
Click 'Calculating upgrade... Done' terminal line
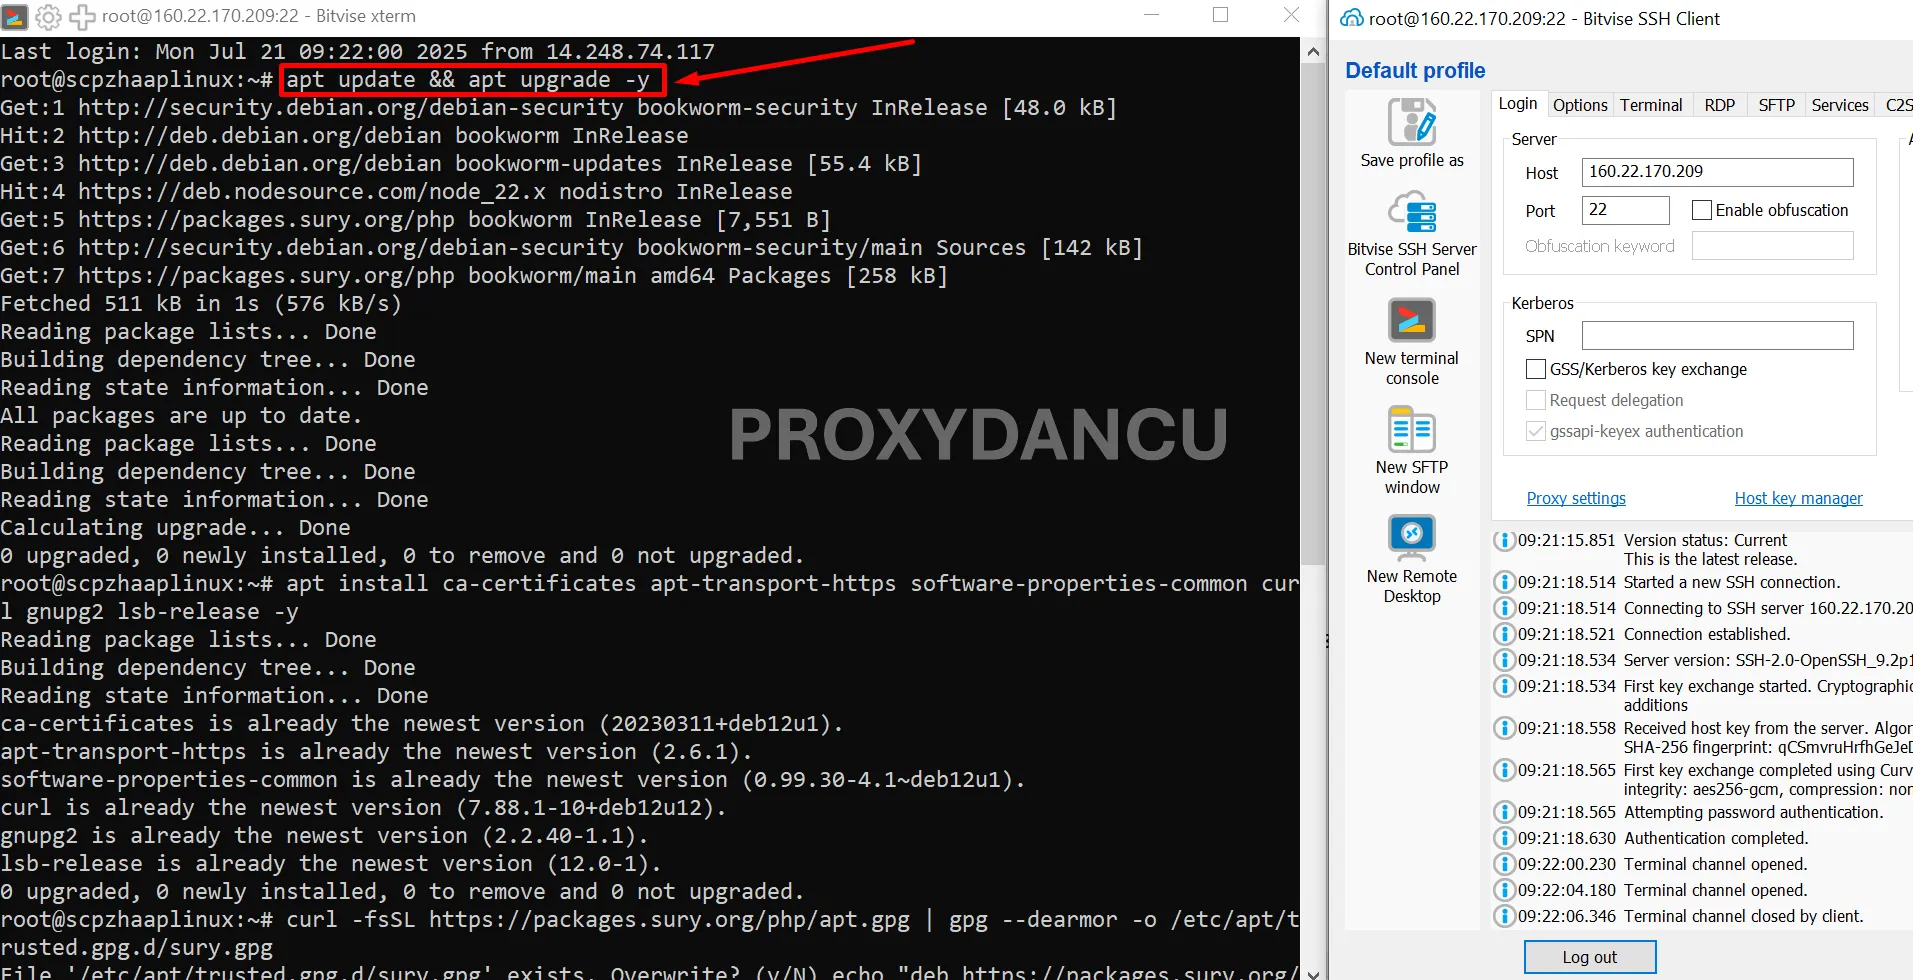[175, 527]
